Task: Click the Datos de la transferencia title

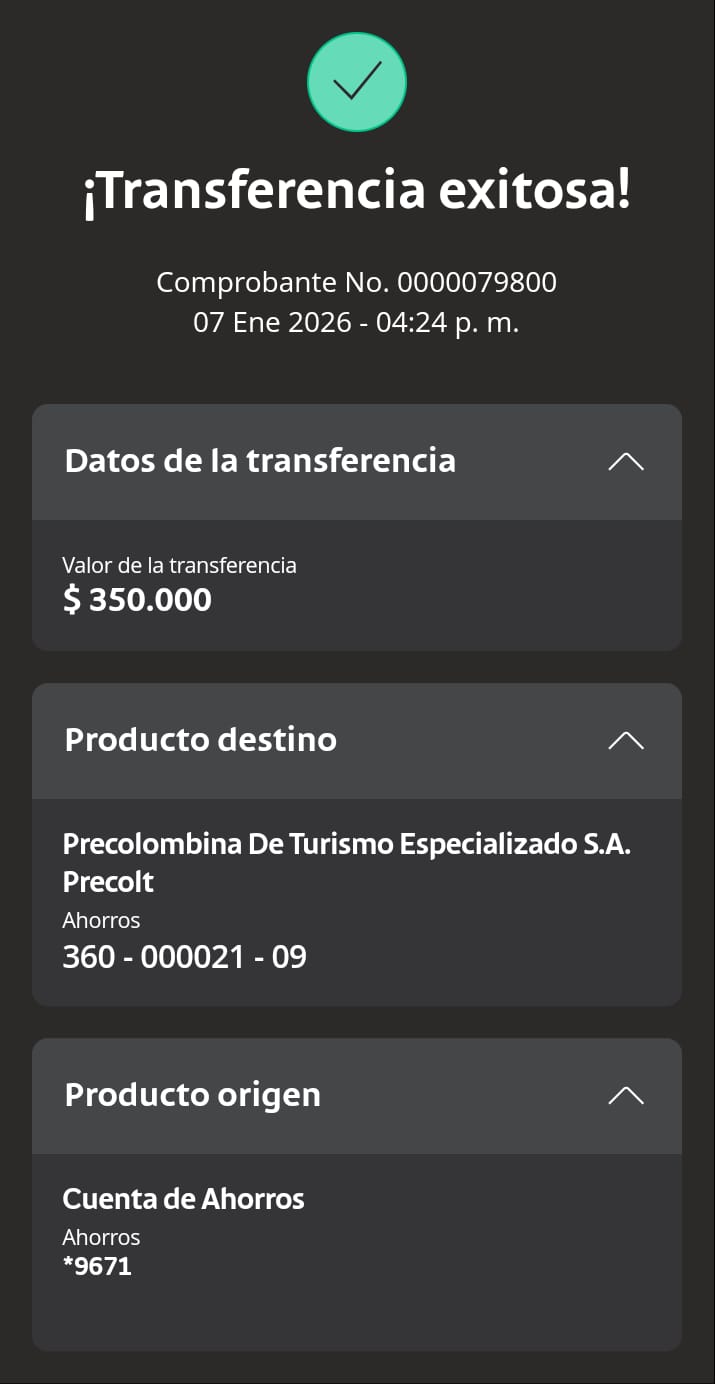Action: click(x=260, y=461)
